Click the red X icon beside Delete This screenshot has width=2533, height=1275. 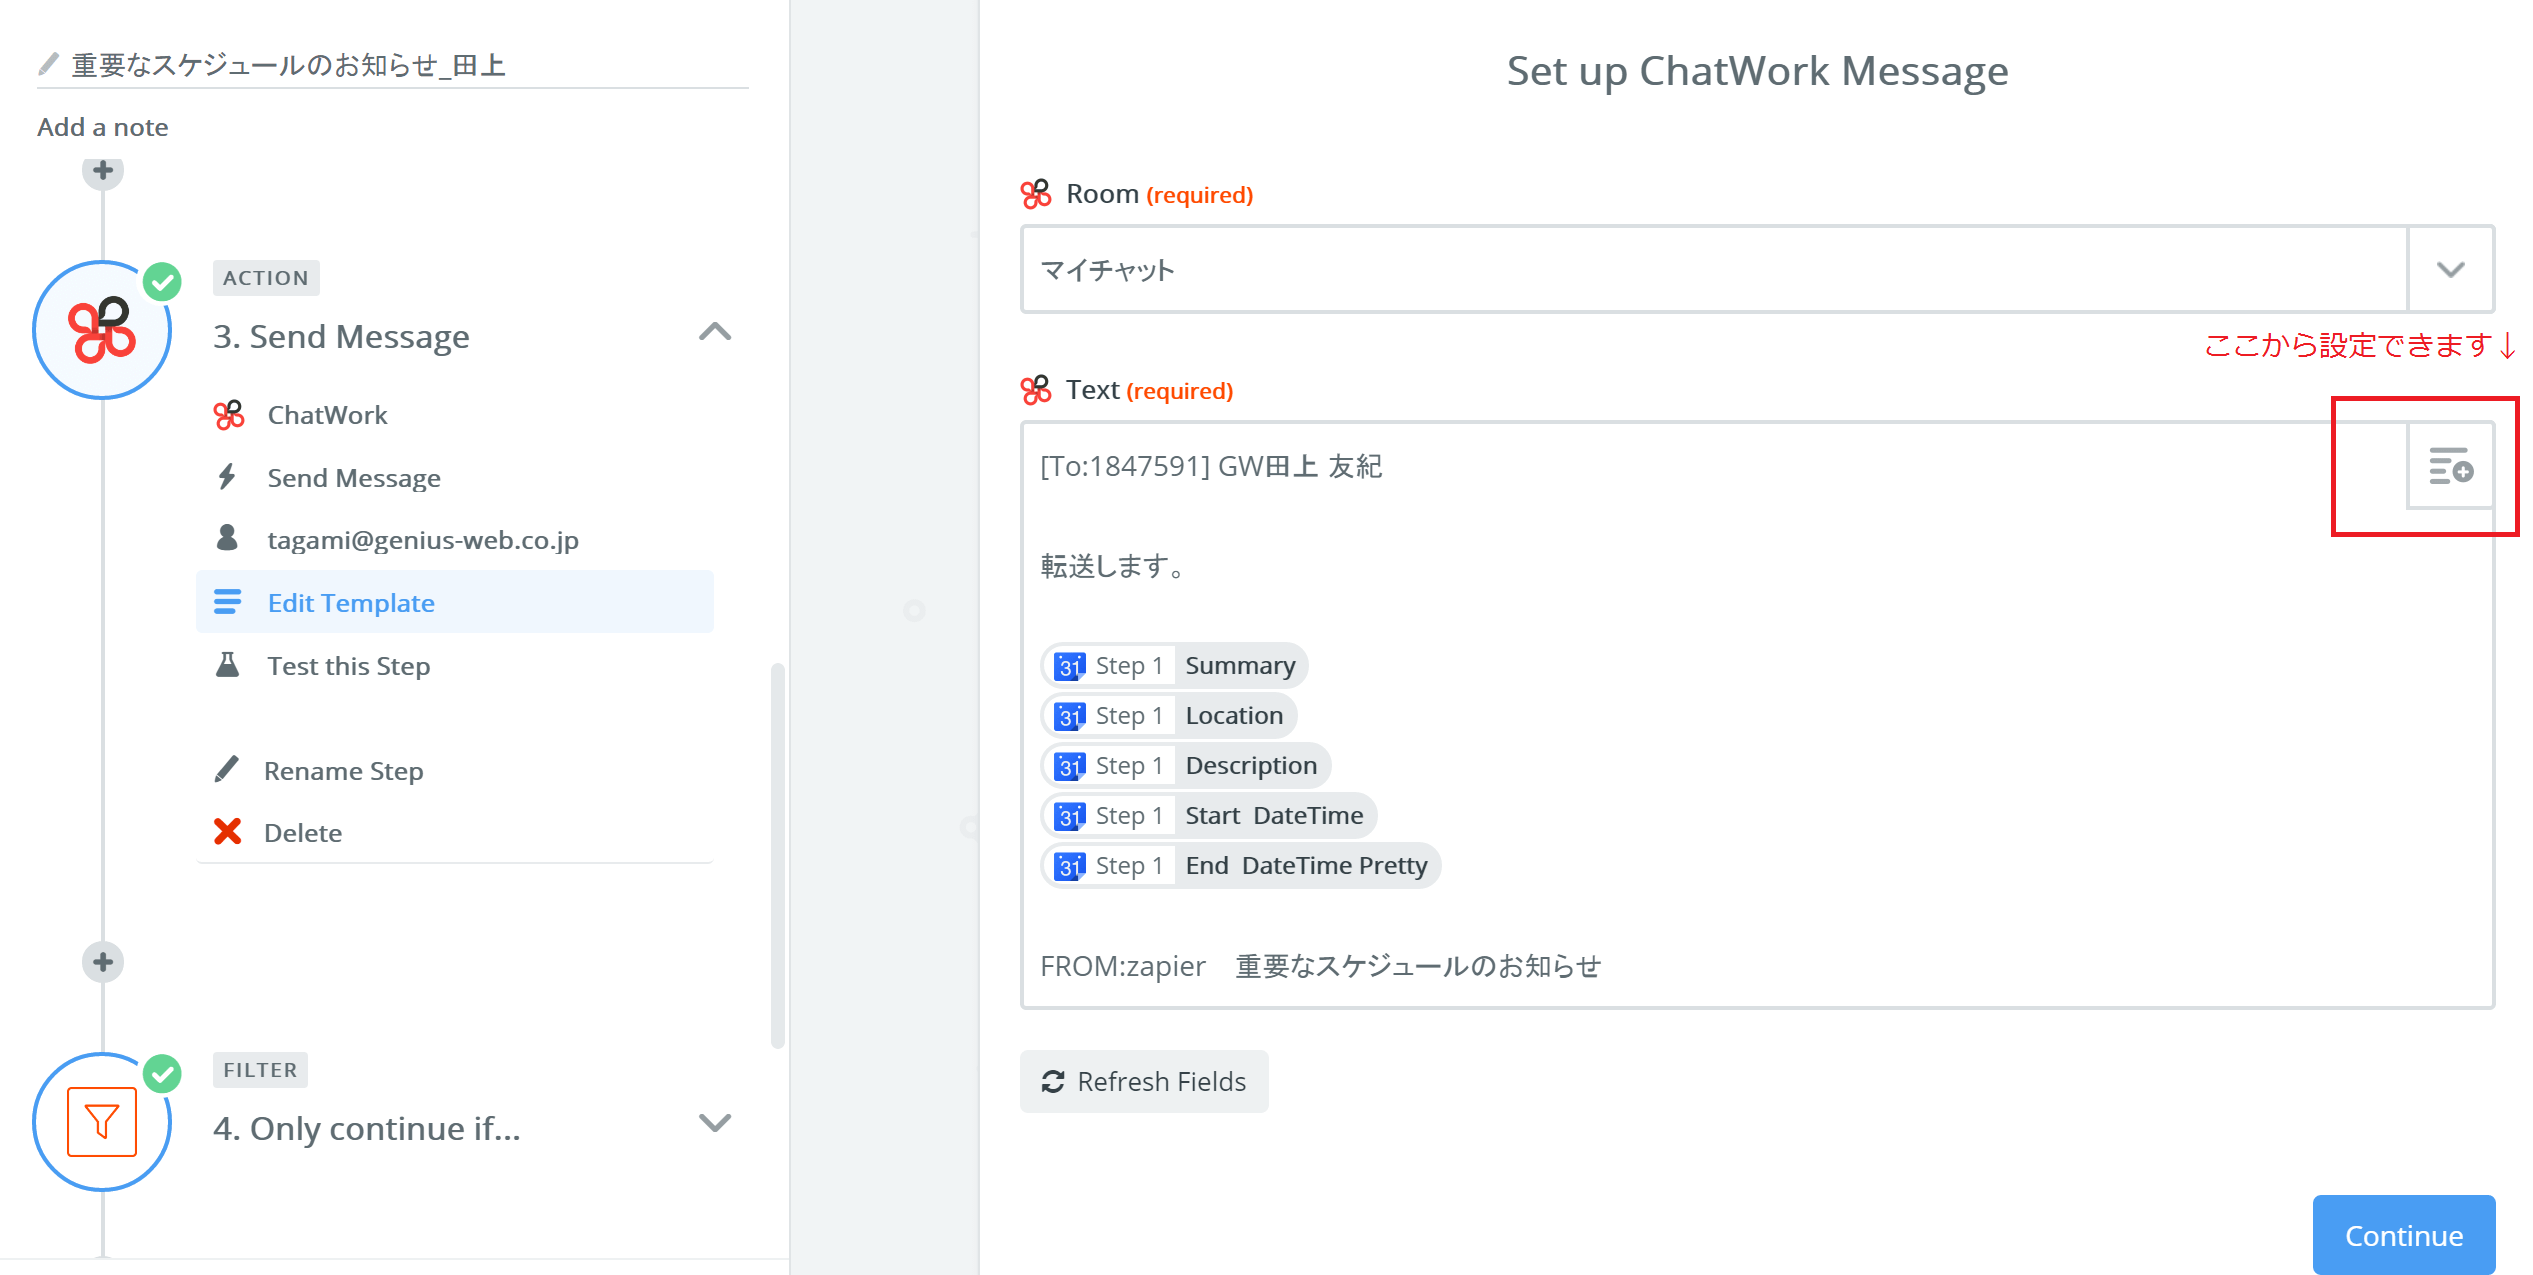click(x=228, y=831)
